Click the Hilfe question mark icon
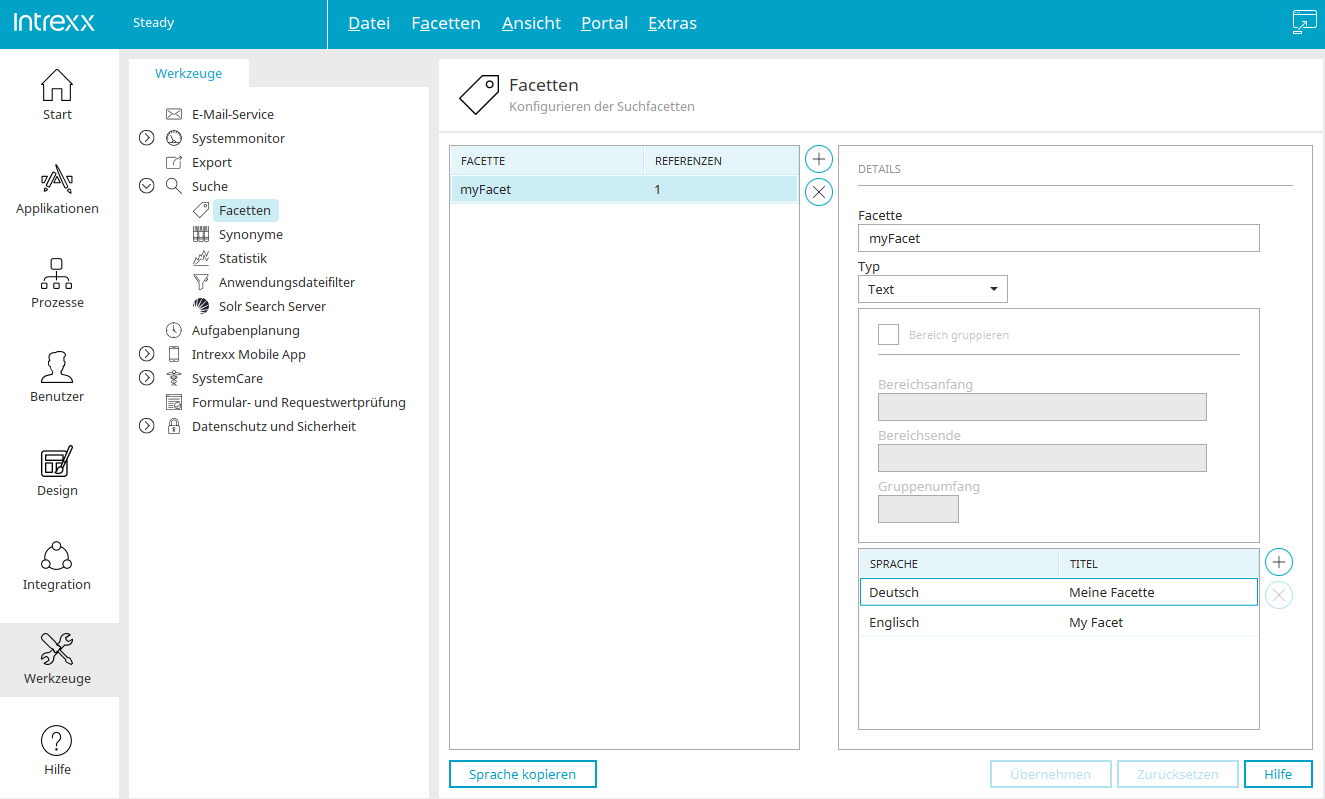This screenshot has height=799, width=1325. click(57, 741)
